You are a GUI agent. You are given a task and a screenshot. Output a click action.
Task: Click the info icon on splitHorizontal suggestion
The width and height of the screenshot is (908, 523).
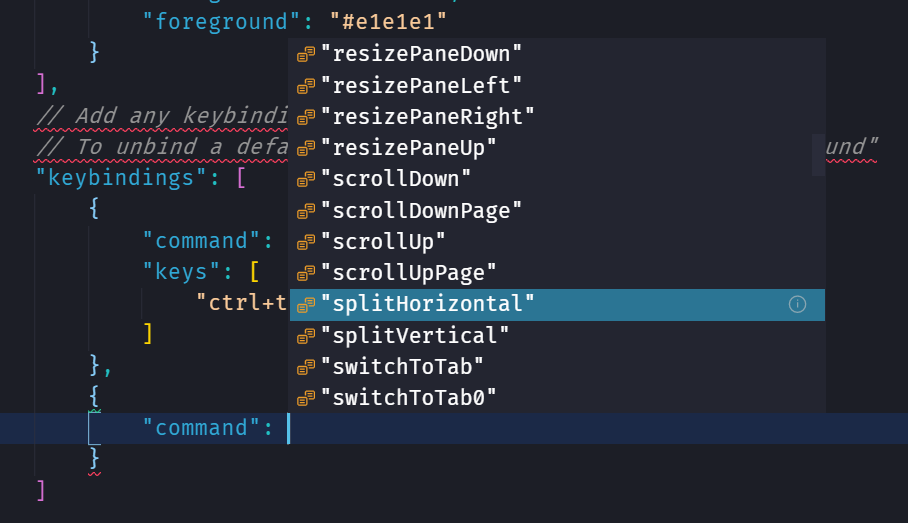pyautogui.click(x=797, y=304)
